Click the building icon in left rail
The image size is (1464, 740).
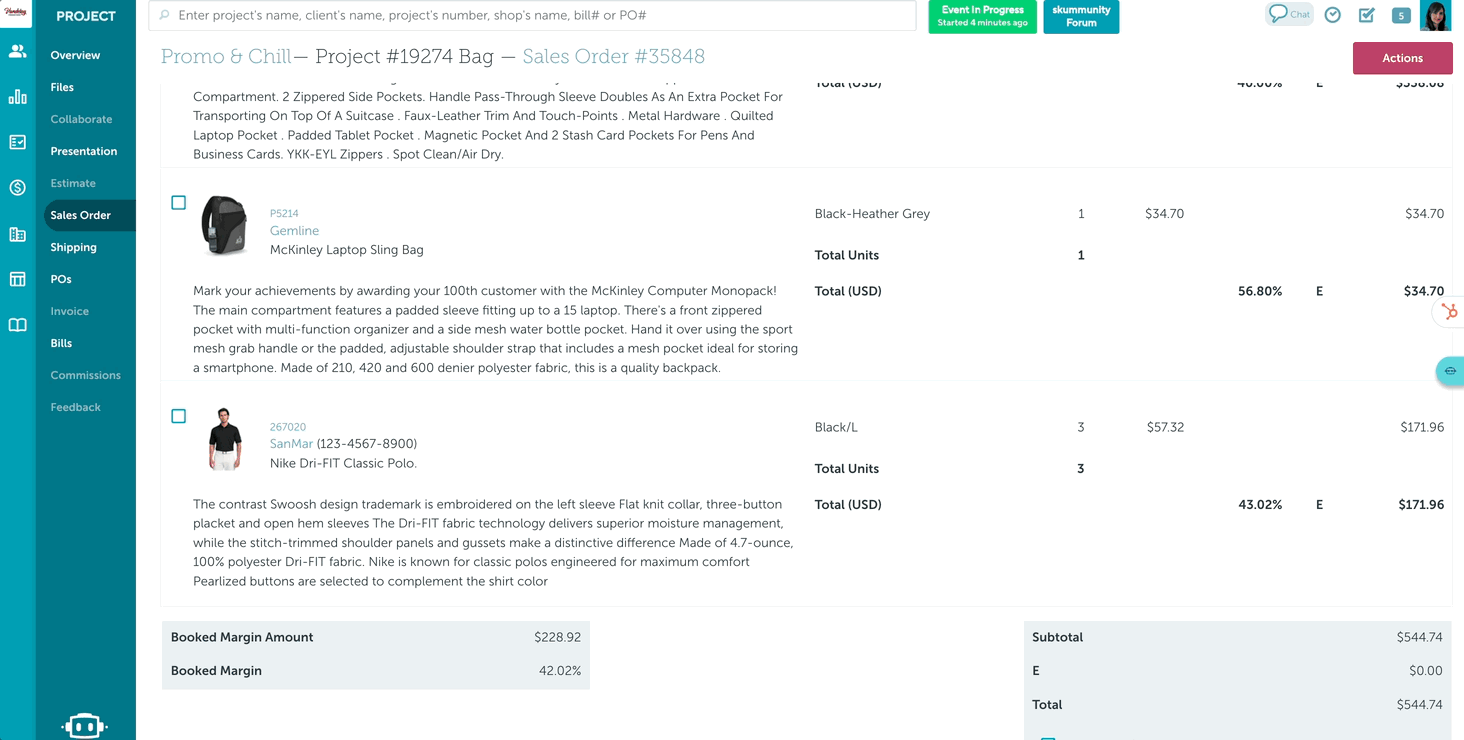(x=17, y=235)
